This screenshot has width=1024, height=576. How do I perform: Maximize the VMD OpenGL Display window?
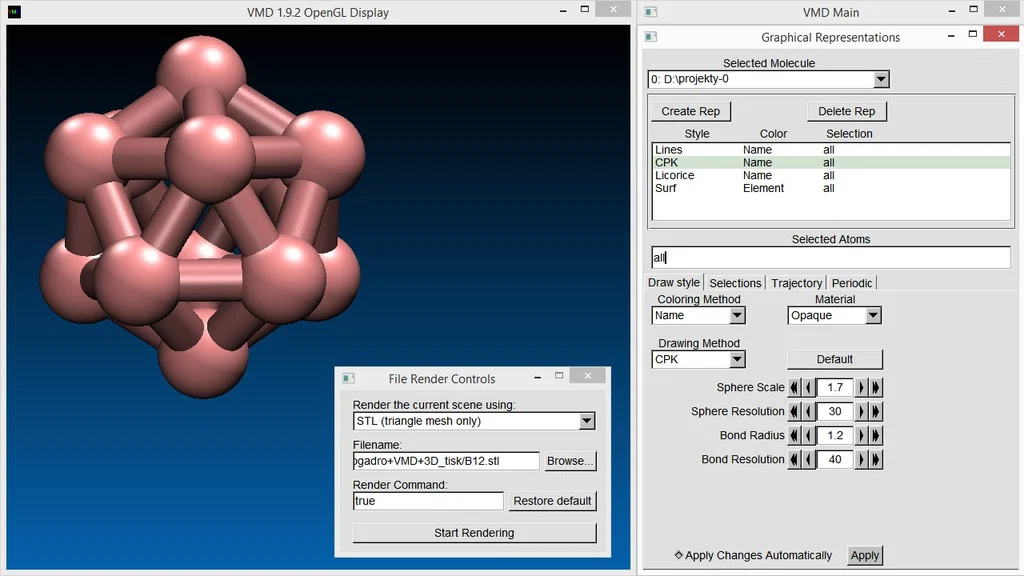click(x=584, y=9)
